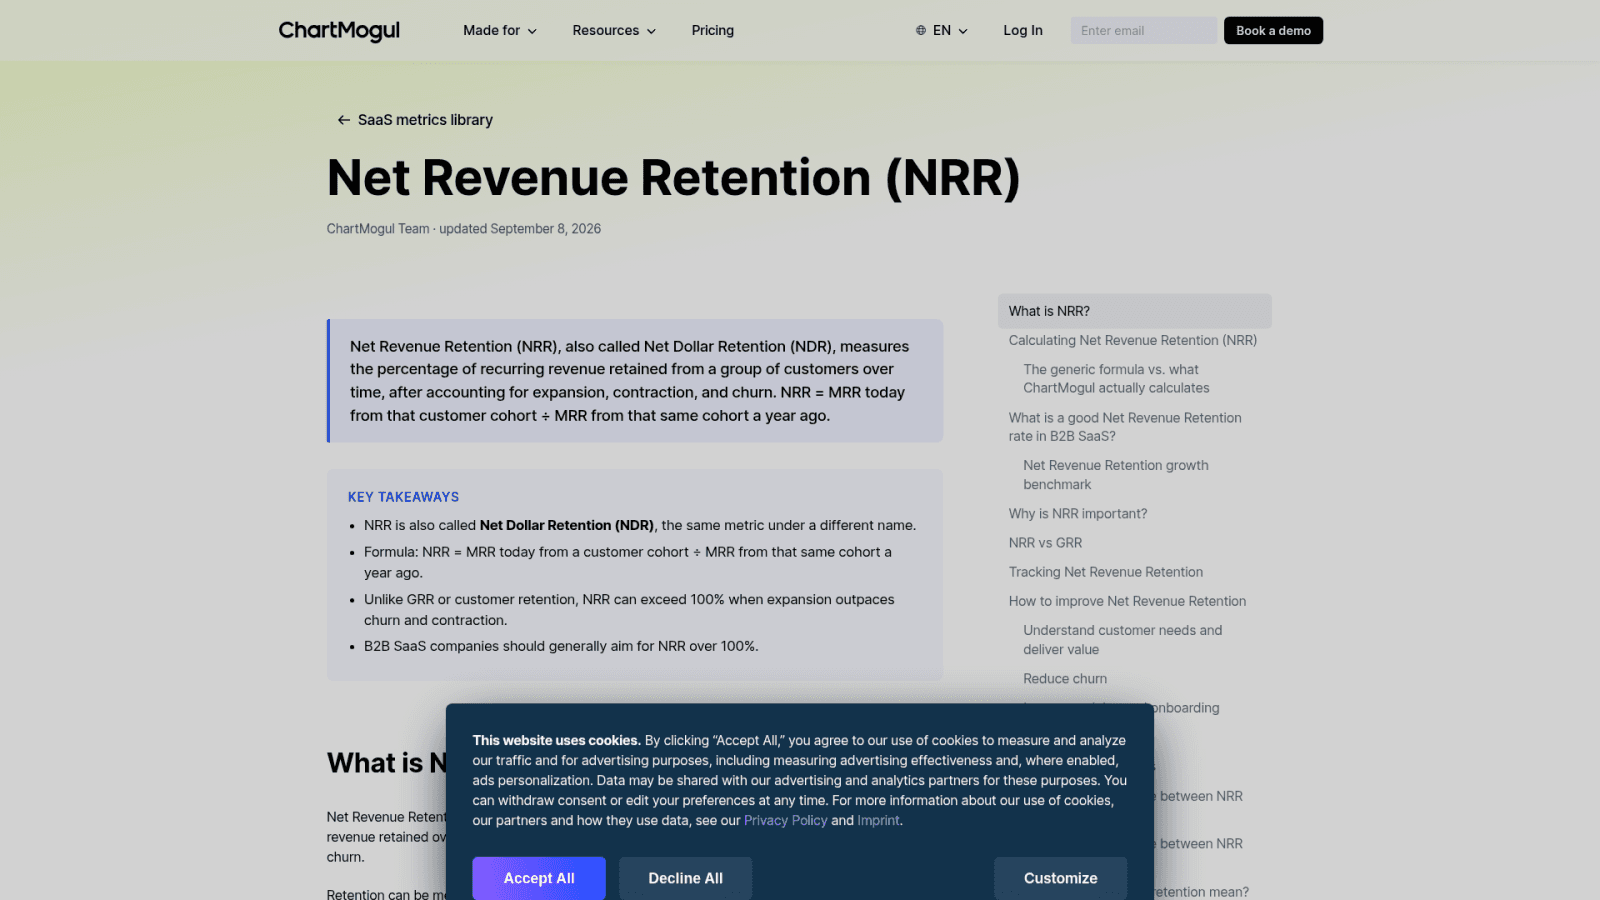Click the Log In link
This screenshot has width=1600, height=900.
click(1023, 31)
